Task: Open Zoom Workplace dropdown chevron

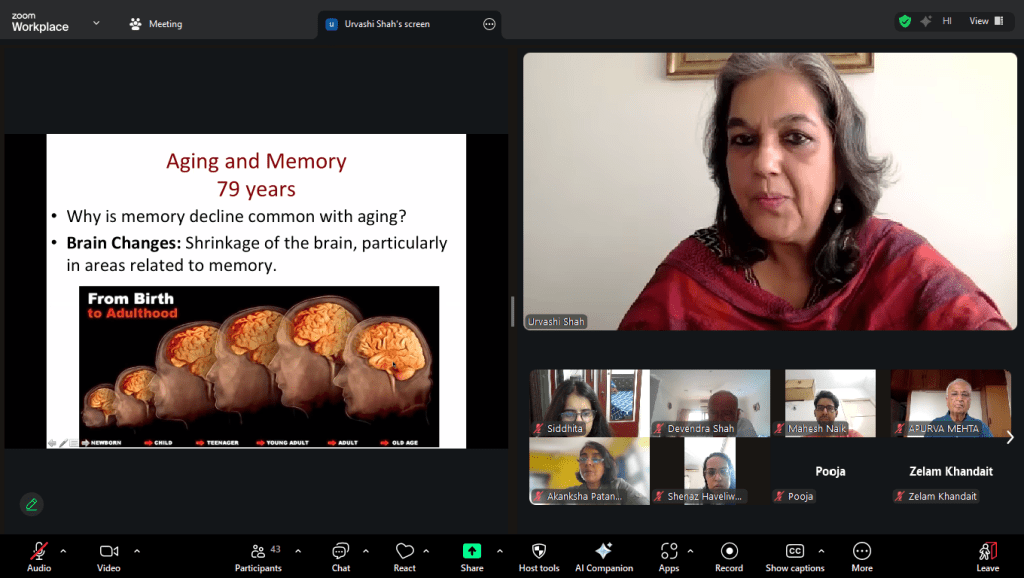Action: (96, 22)
